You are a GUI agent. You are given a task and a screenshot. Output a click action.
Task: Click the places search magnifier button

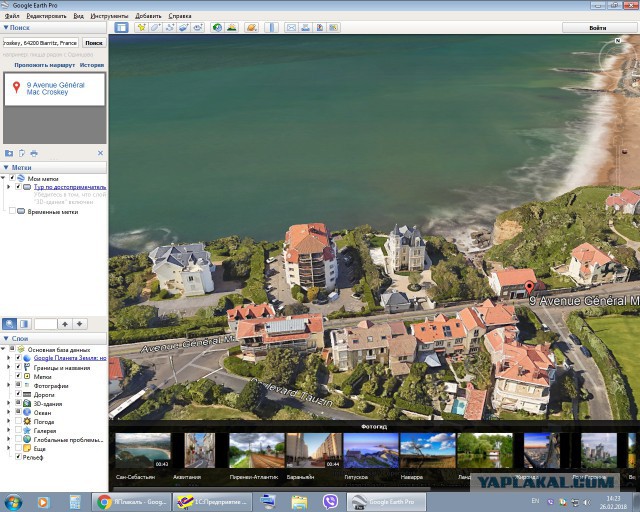(9, 324)
